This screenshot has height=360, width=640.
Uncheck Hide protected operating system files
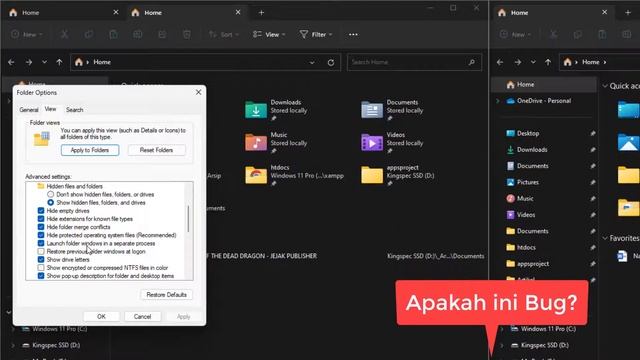(x=41, y=235)
